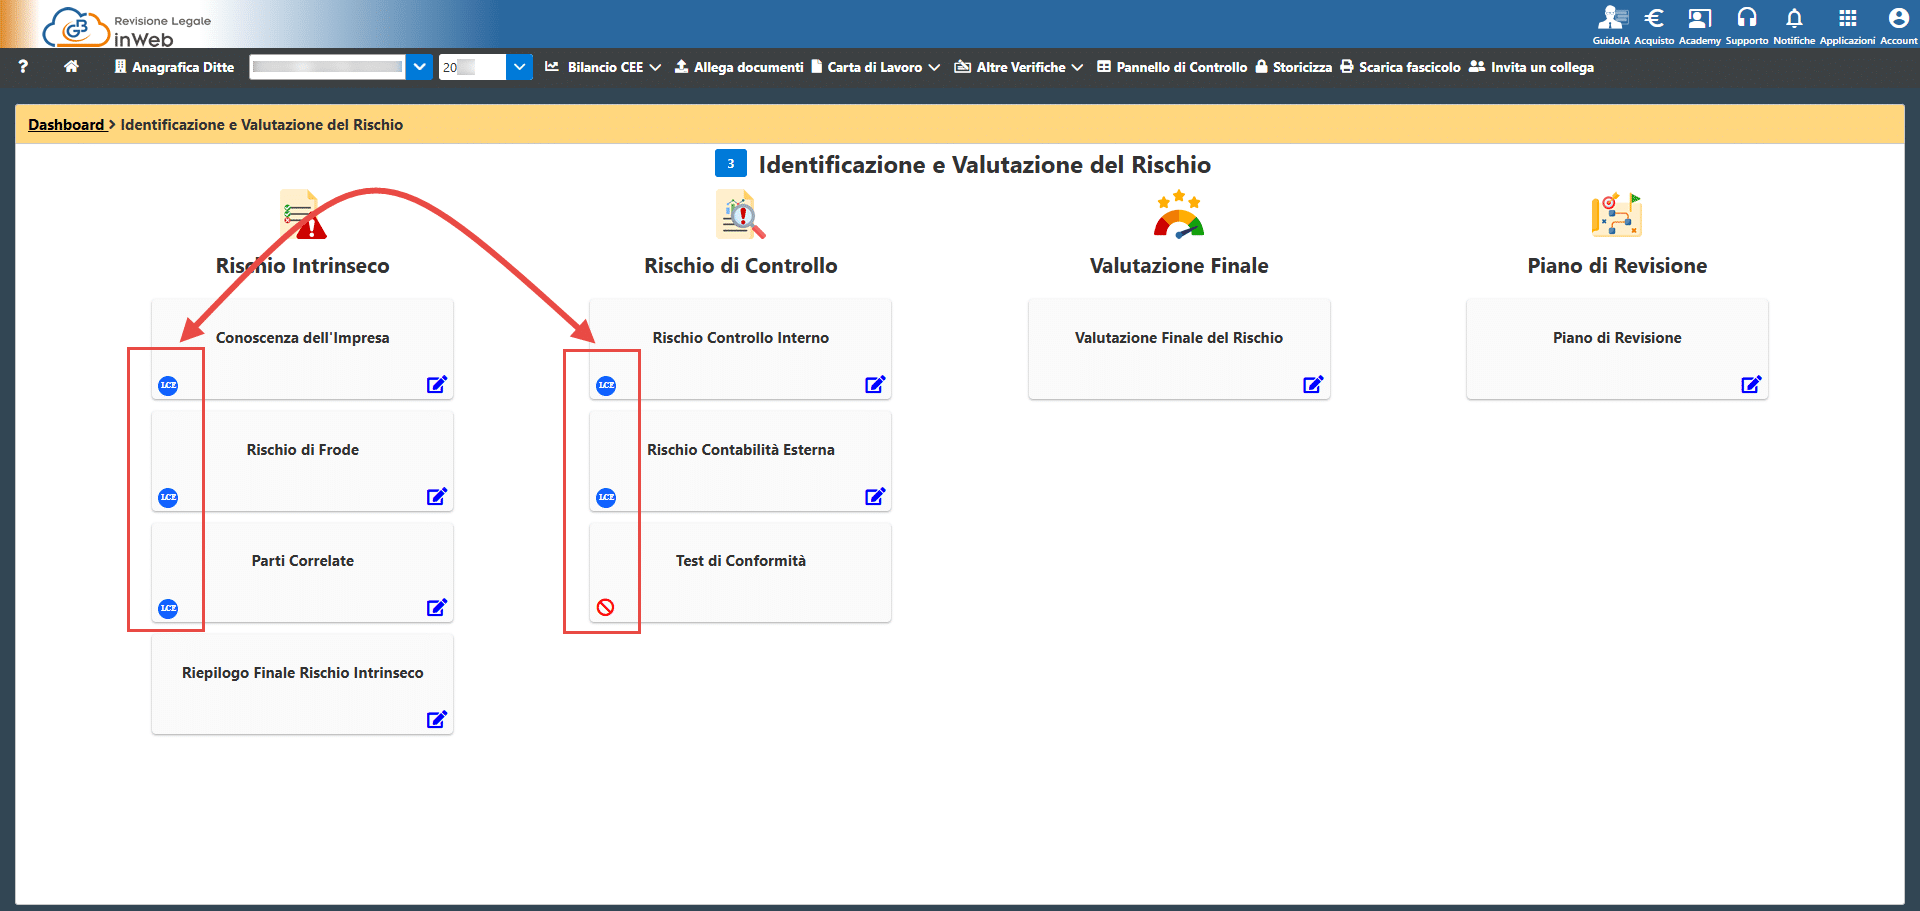Open the company selection dropdown arrow
The width and height of the screenshot is (1920, 911).
click(420, 67)
